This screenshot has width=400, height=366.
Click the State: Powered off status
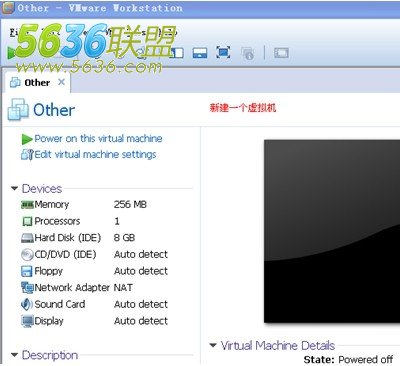tap(348, 360)
